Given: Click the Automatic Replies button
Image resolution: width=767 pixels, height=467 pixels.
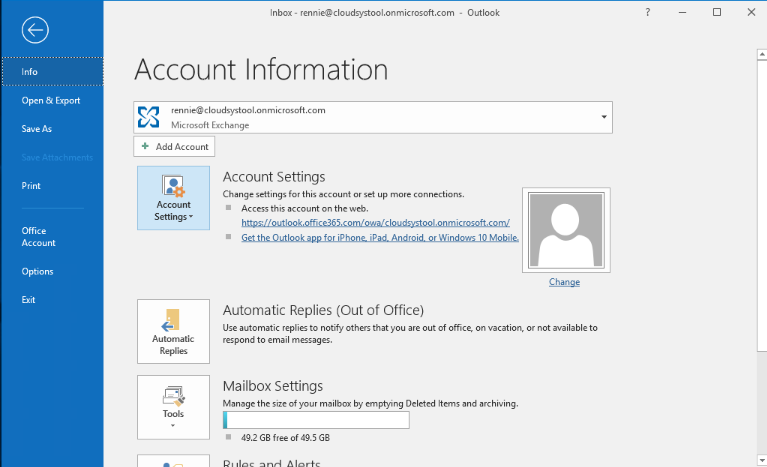Looking at the screenshot, I should (173, 332).
